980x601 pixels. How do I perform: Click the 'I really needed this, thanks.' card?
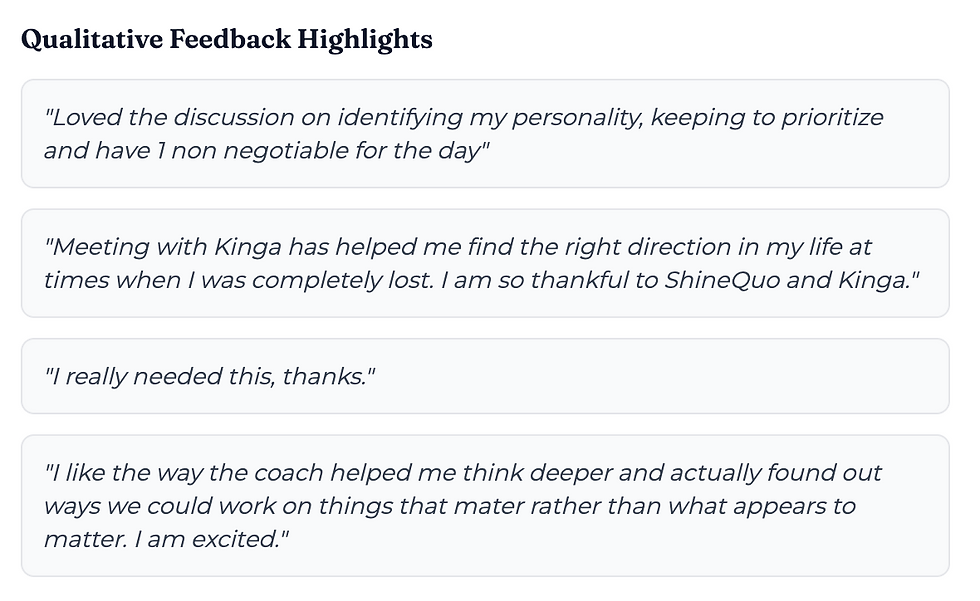tap(484, 377)
